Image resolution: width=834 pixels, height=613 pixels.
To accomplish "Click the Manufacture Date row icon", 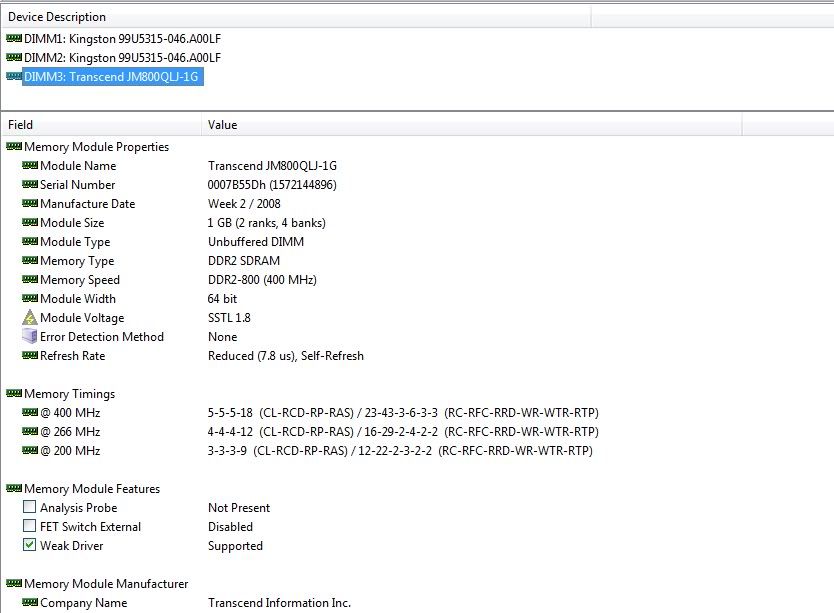I will point(30,203).
